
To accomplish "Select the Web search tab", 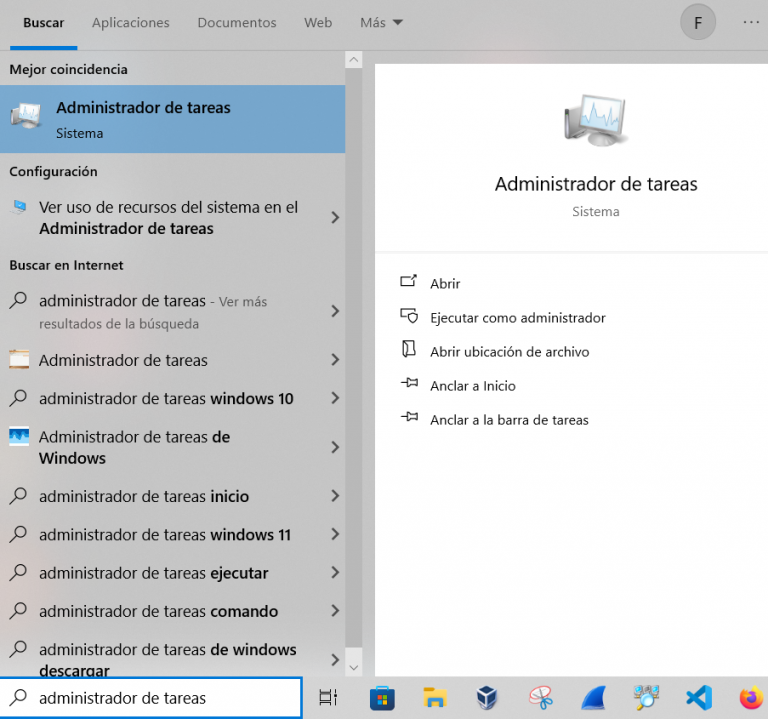I will [x=318, y=22].
